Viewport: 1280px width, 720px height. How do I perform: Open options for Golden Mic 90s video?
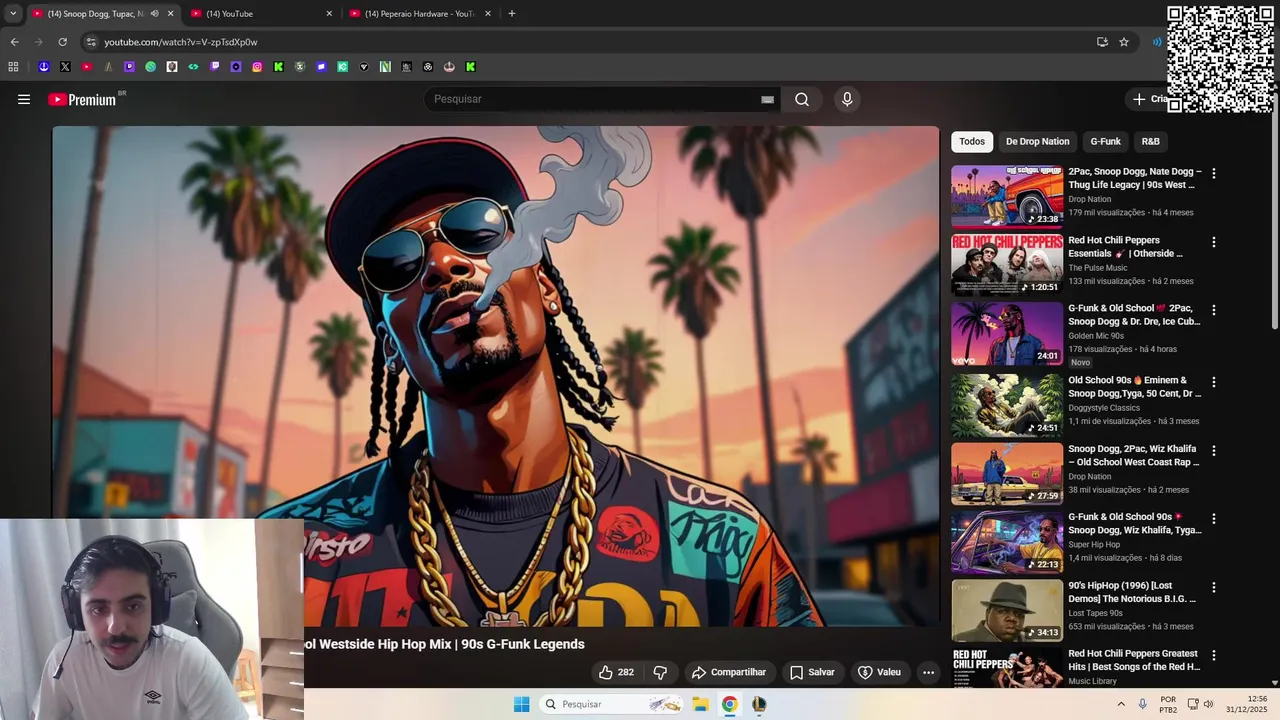[1214, 310]
